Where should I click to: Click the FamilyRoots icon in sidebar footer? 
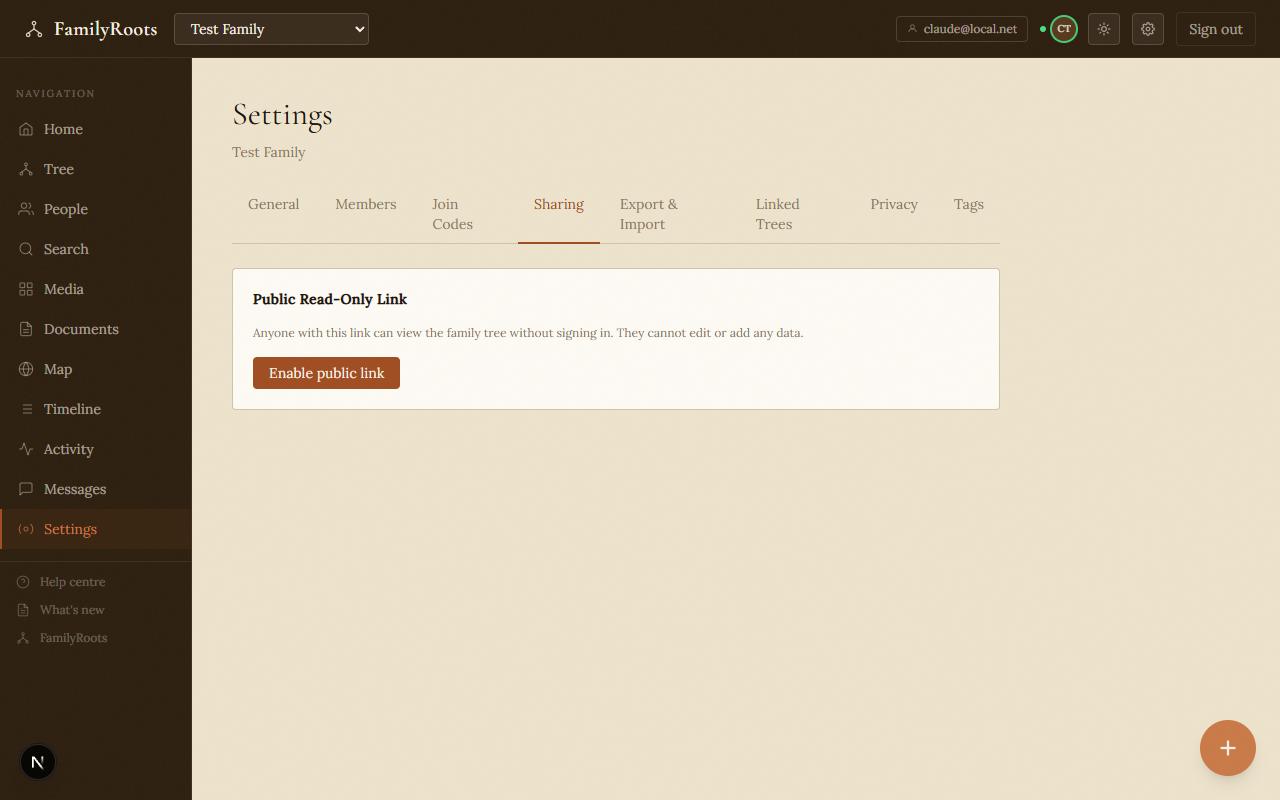tap(23, 638)
